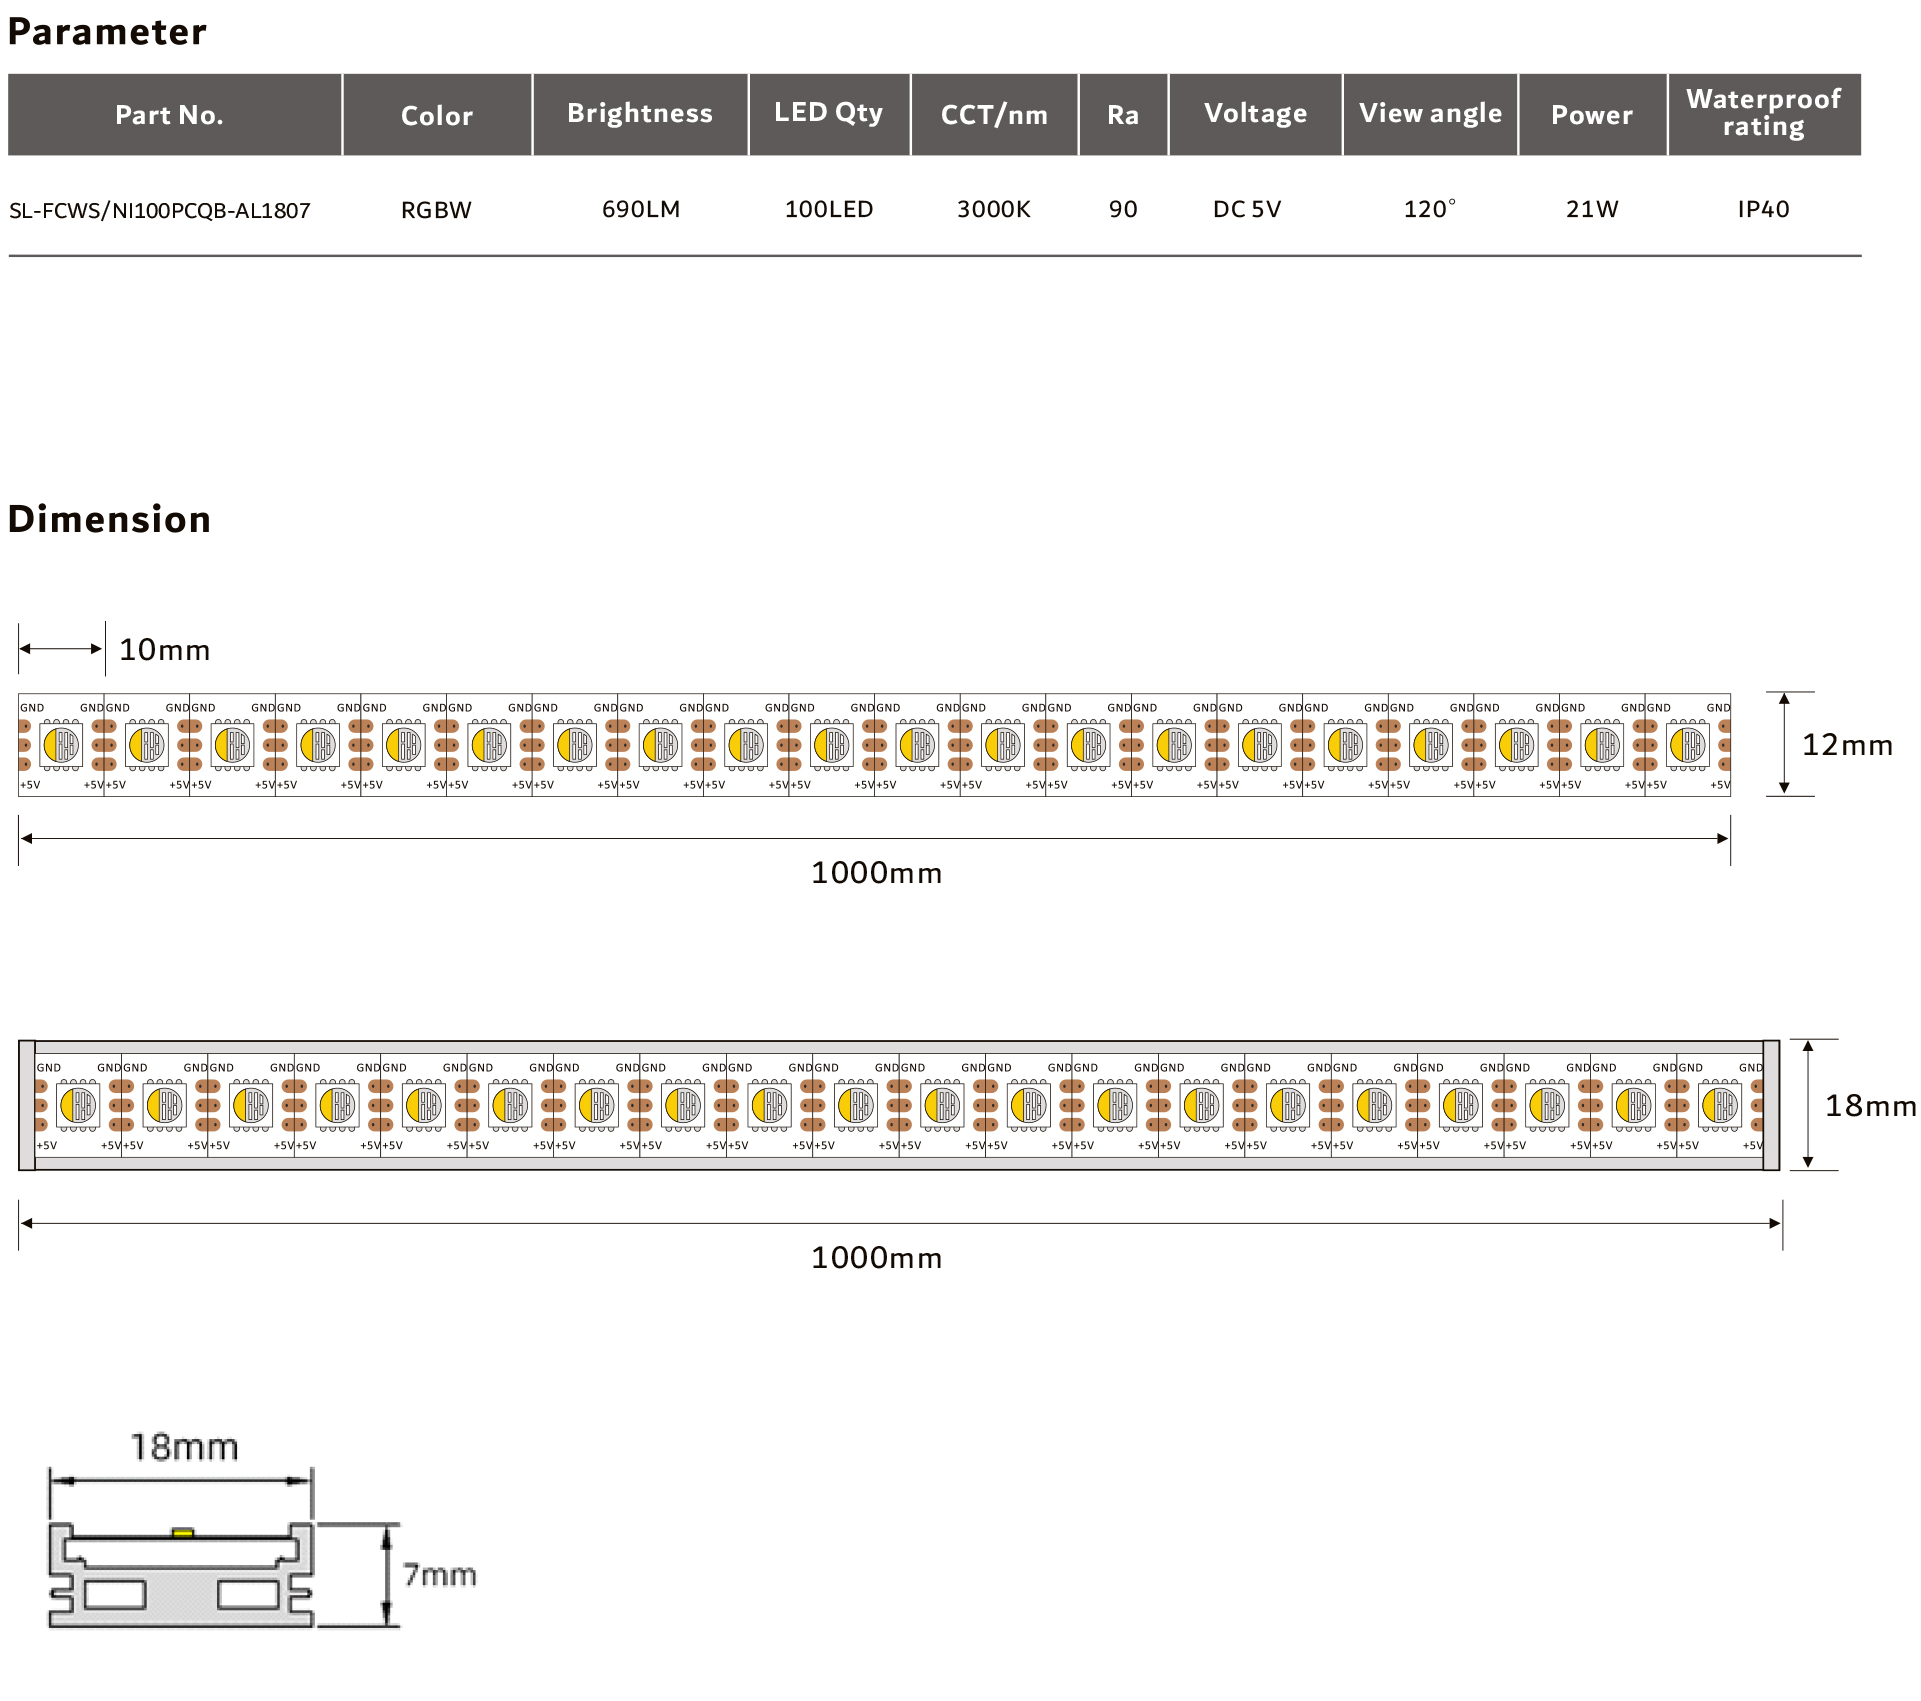The width and height of the screenshot is (1921, 1701).
Task: Click the Voltage column header
Action: (1255, 113)
